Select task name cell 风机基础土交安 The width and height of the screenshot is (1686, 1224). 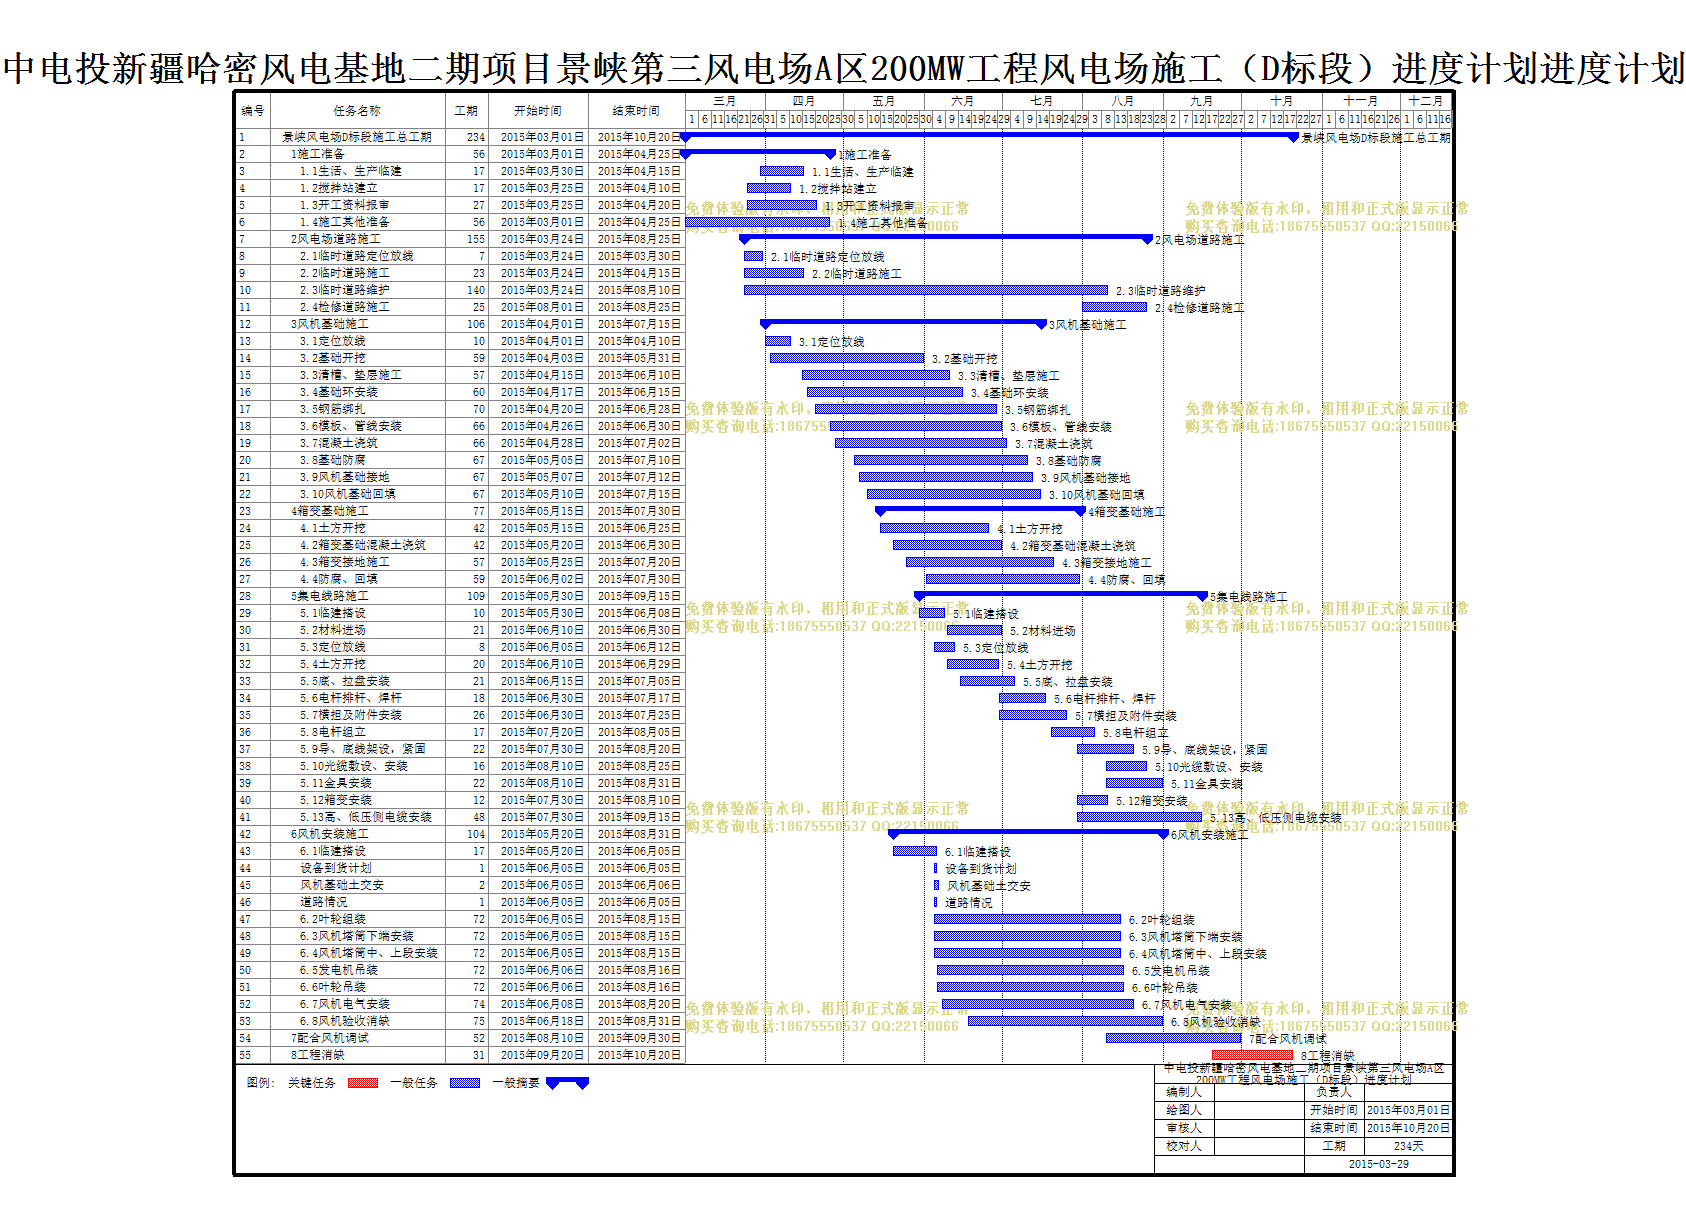pyautogui.click(x=358, y=885)
